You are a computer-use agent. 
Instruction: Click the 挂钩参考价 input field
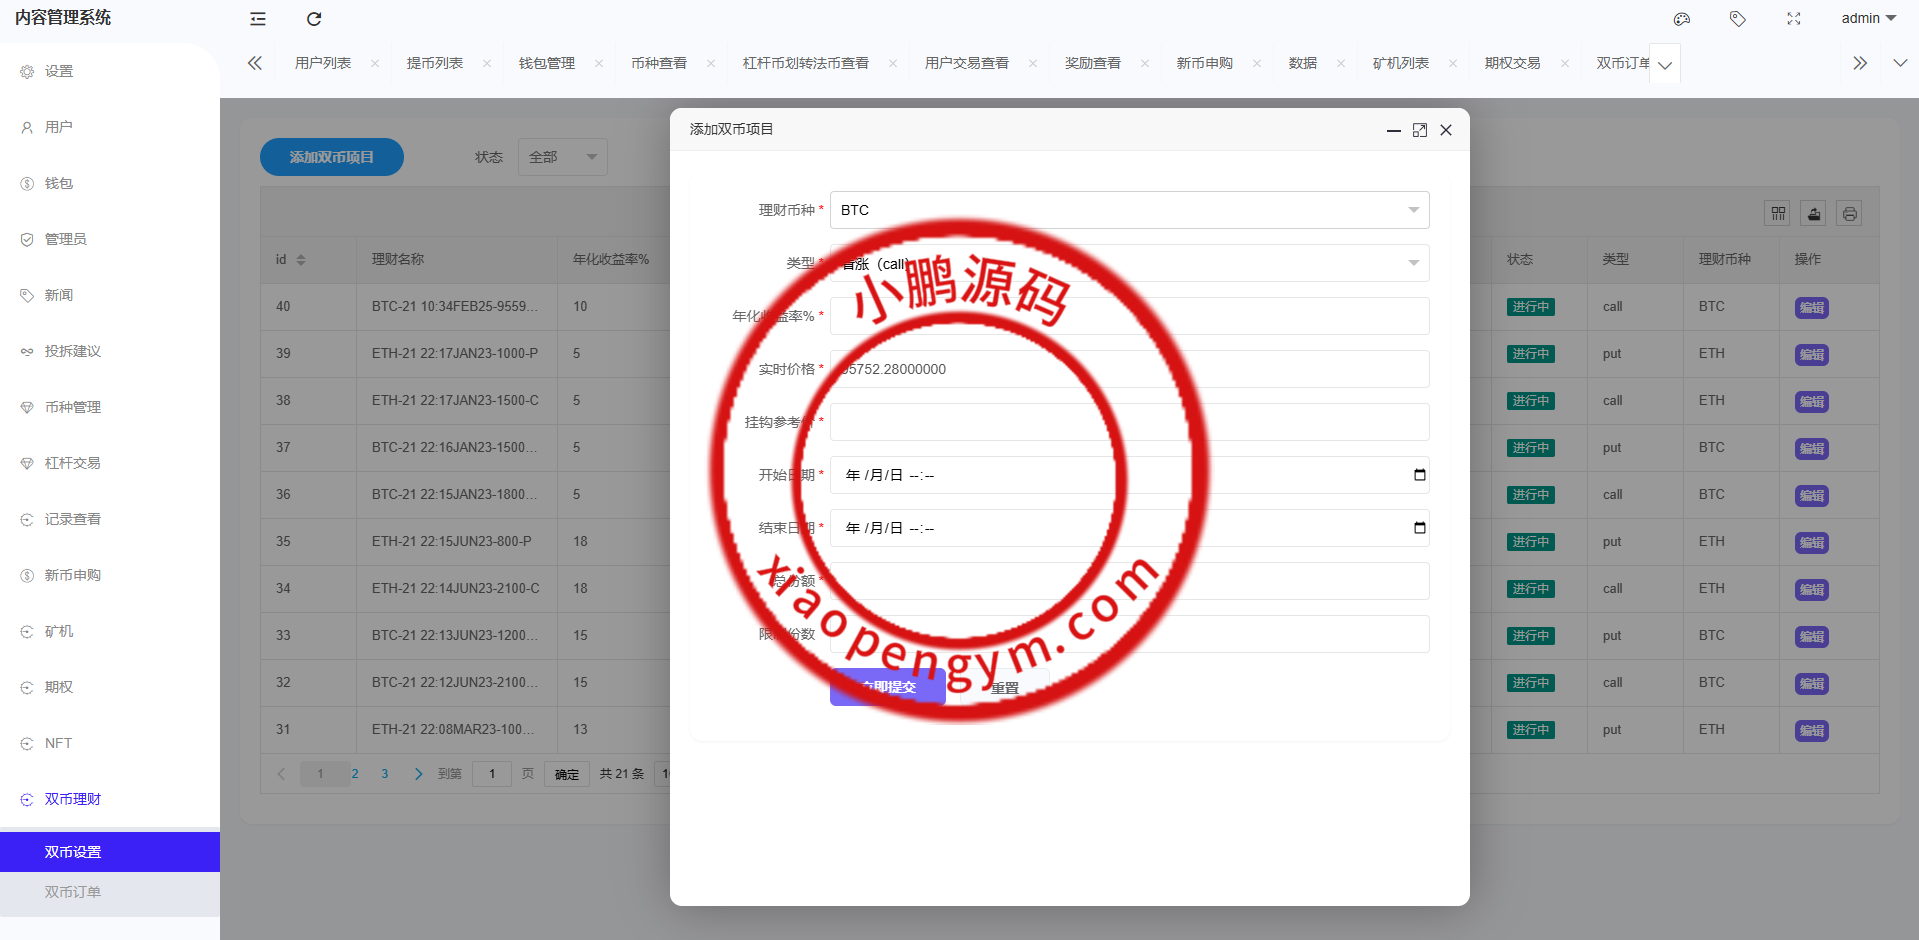coord(1129,422)
